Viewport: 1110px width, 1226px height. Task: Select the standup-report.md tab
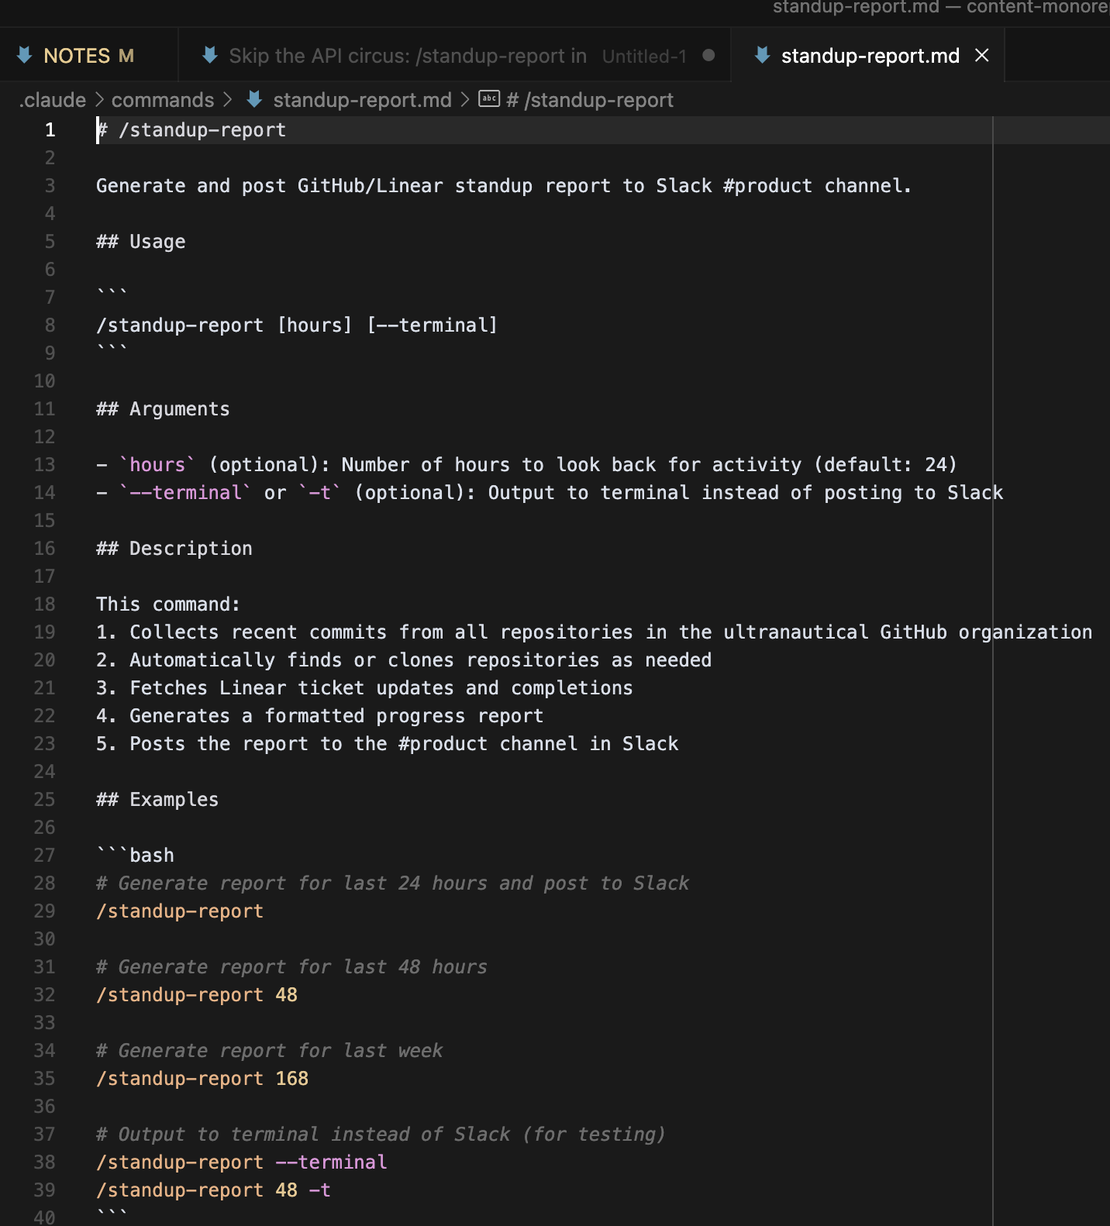coord(869,56)
